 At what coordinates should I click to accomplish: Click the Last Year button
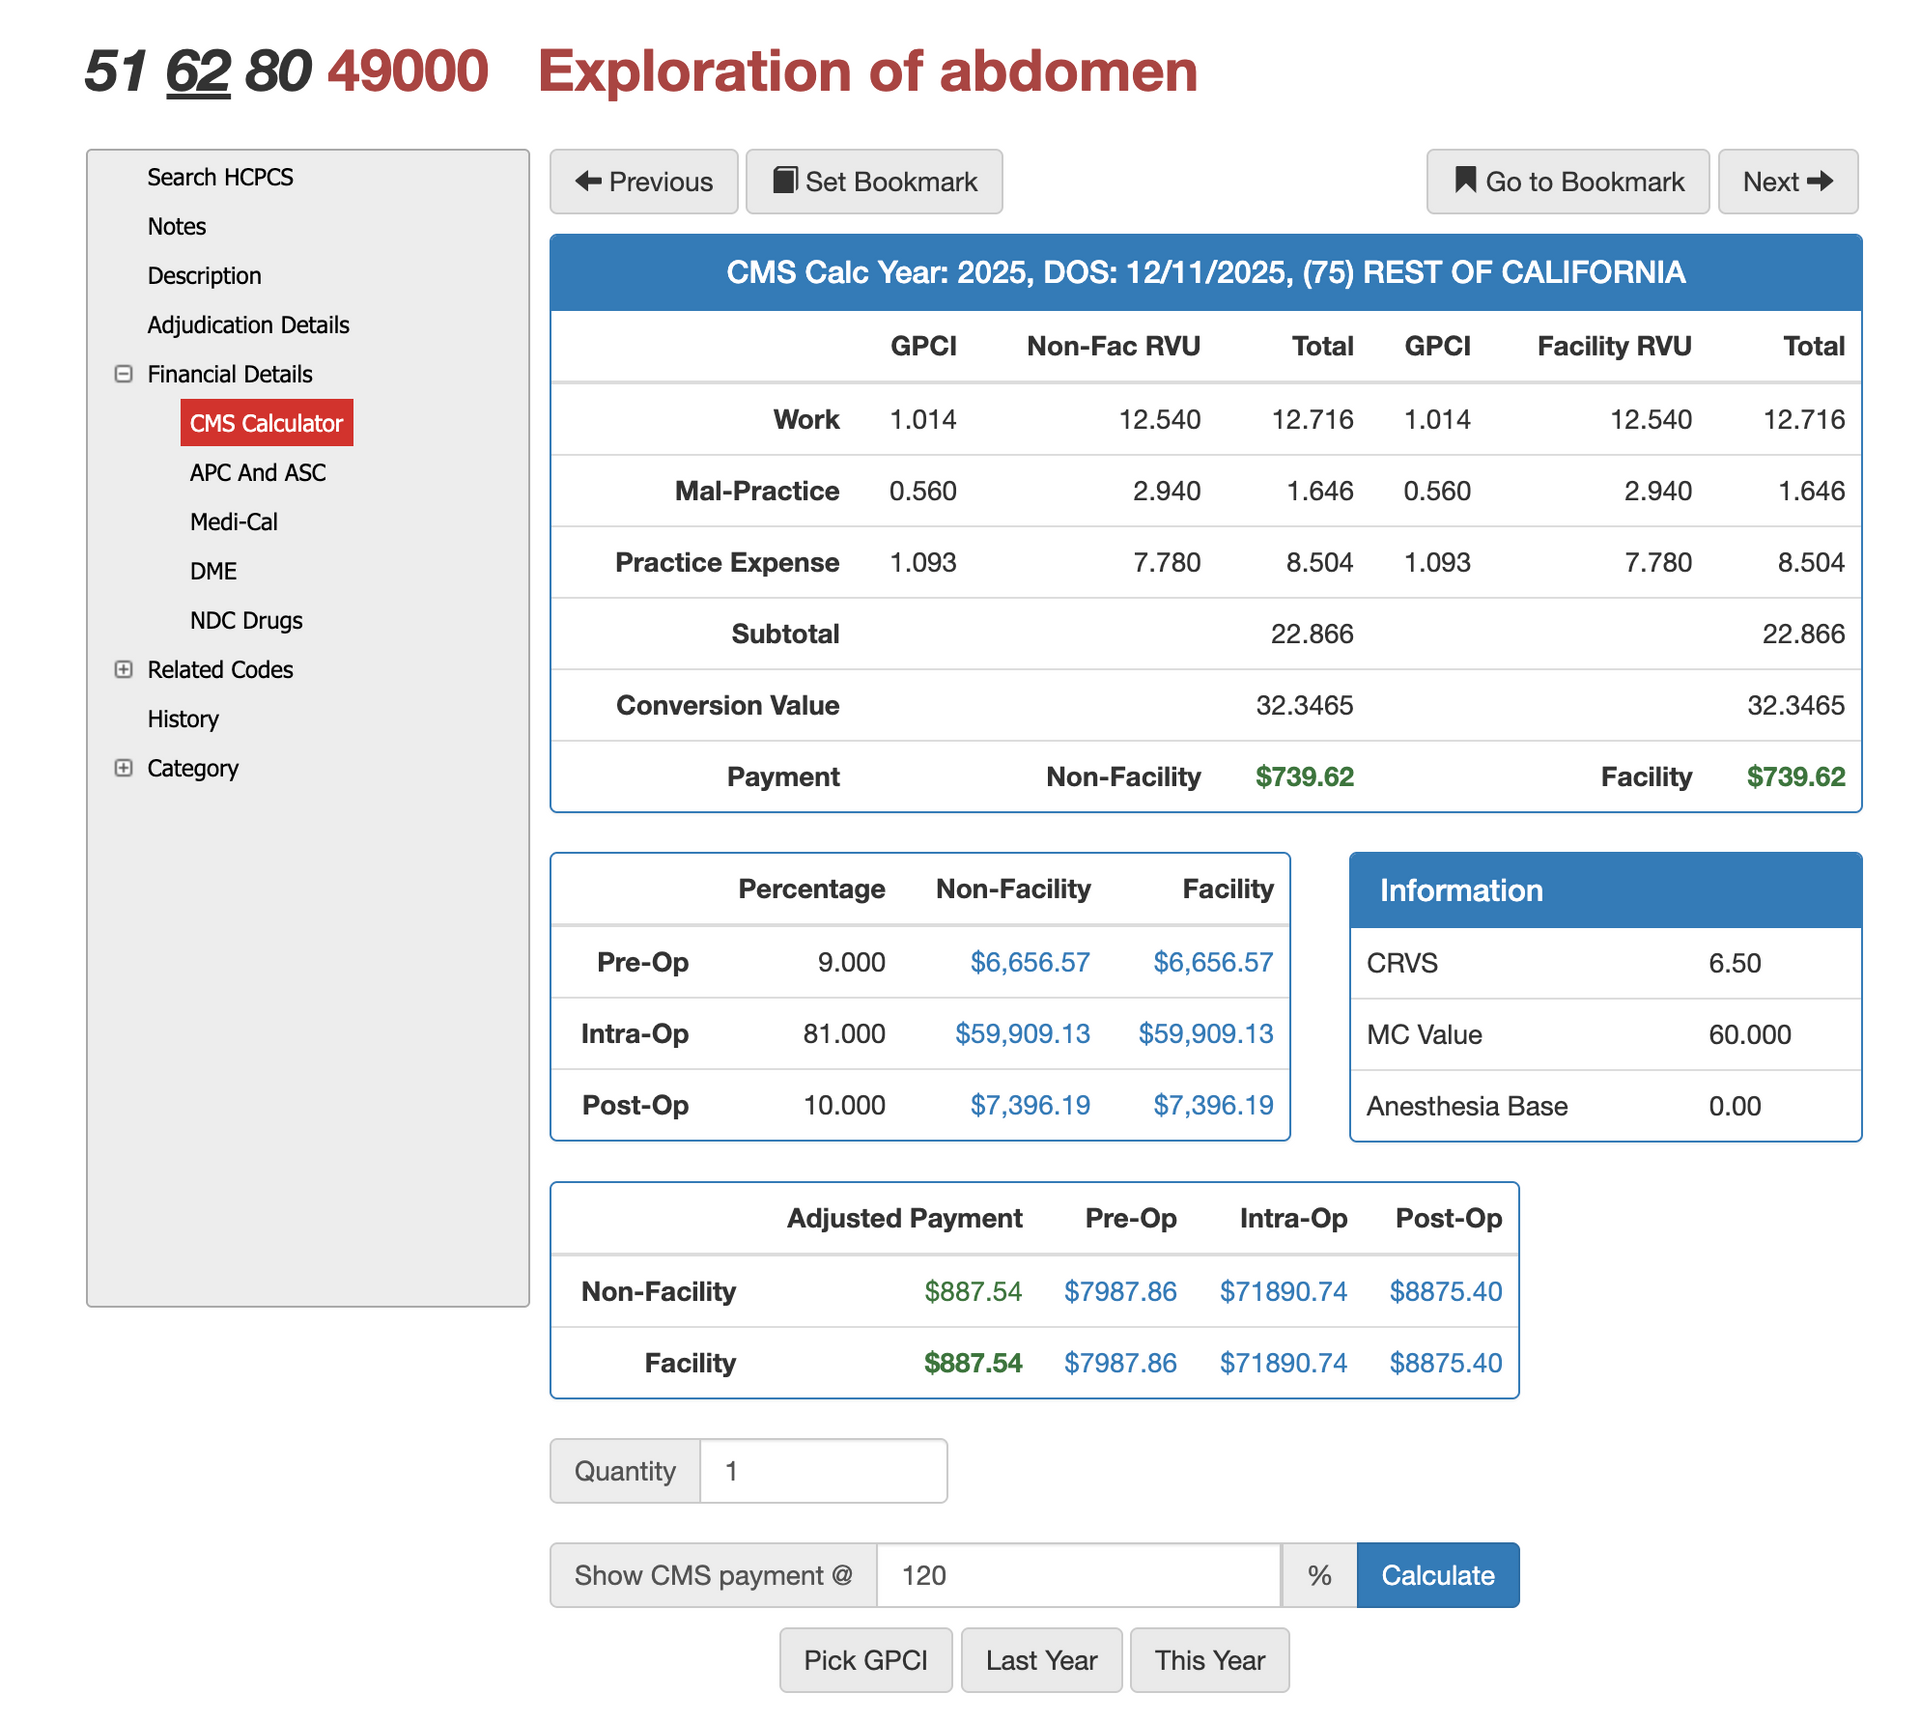tap(1041, 1660)
